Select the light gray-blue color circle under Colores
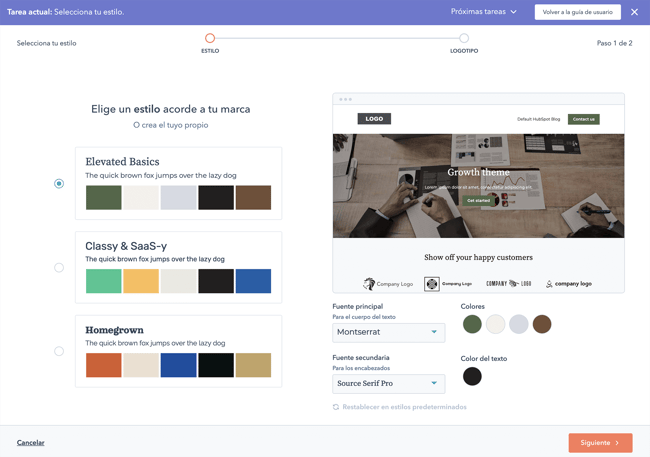The width and height of the screenshot is (650, 457). [518, 324]
